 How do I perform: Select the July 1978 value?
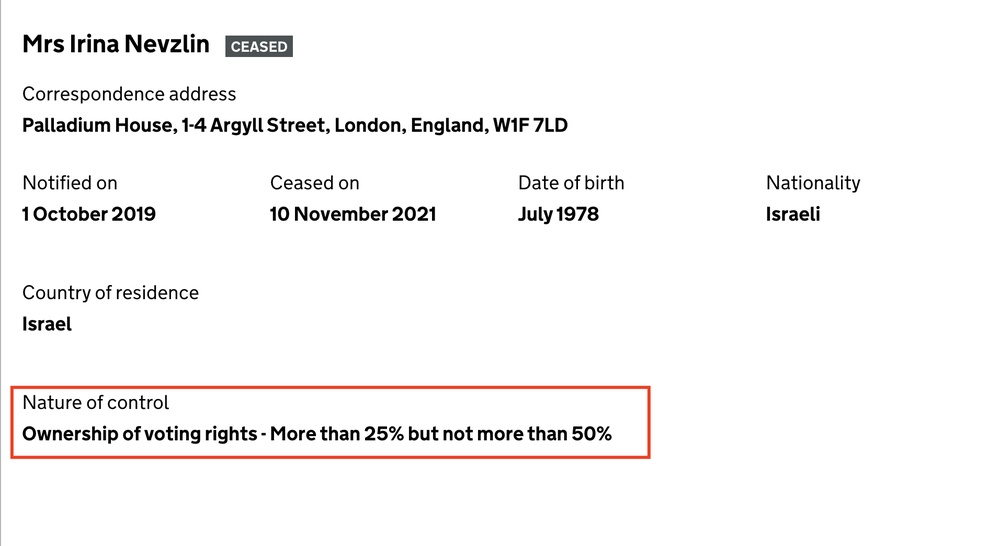pyautogui.click(x=558, y=214)
